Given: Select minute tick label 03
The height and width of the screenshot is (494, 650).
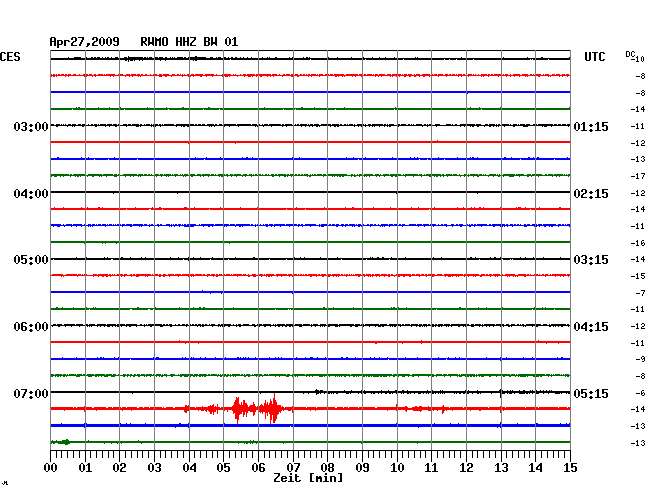Looking at the screenshot, I should click(x=155, y=468).
